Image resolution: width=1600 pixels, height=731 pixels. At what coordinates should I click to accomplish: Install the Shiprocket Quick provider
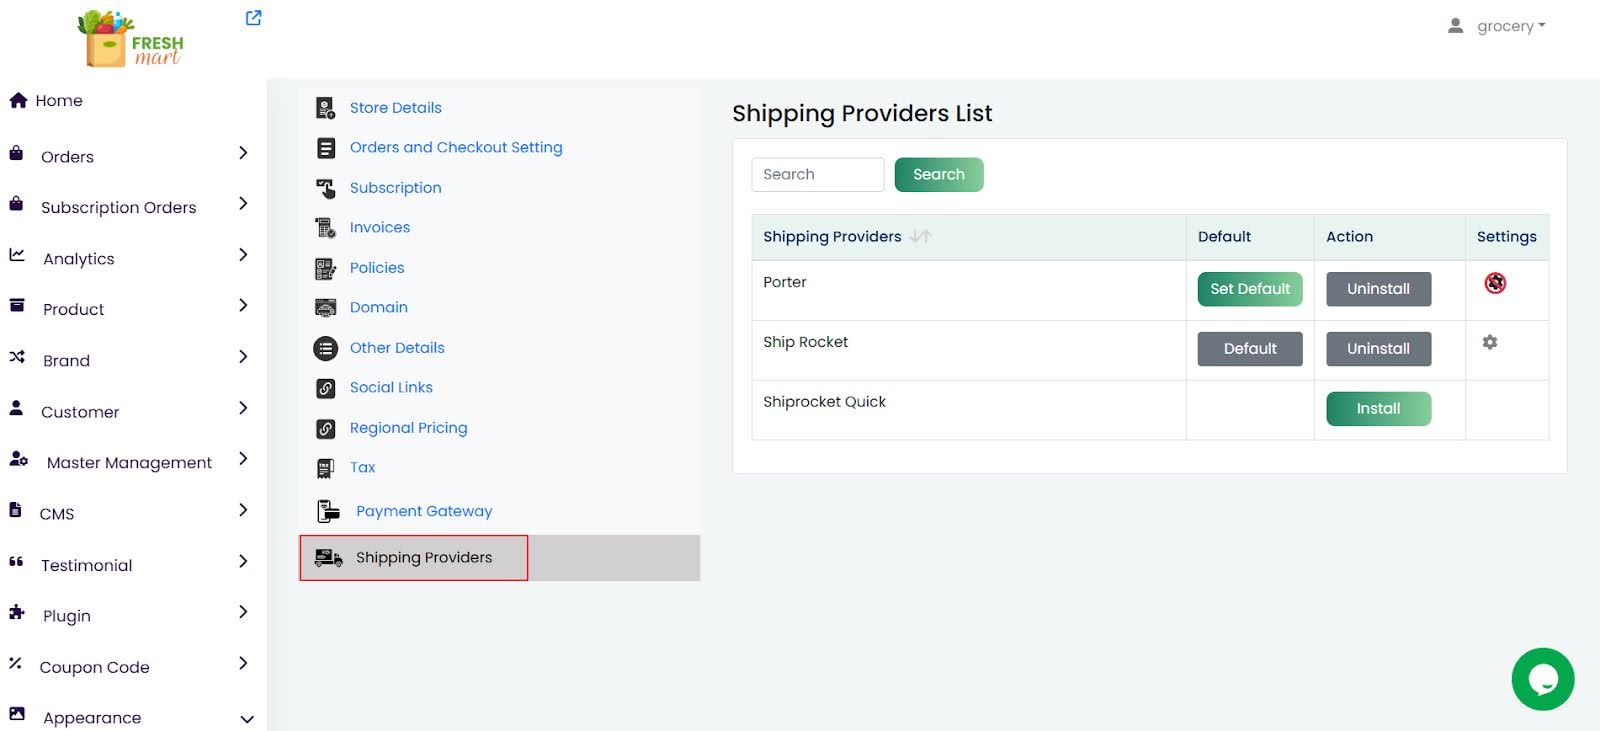(1377, 409)
